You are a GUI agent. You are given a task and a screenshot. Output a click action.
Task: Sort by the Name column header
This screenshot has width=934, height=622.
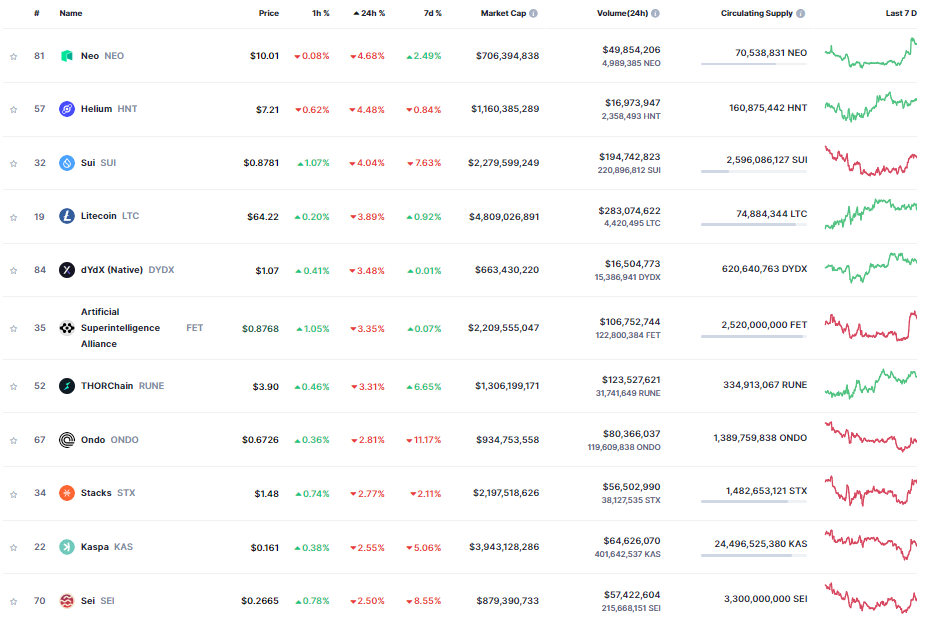pyautogui.click(x=71, y=13)
